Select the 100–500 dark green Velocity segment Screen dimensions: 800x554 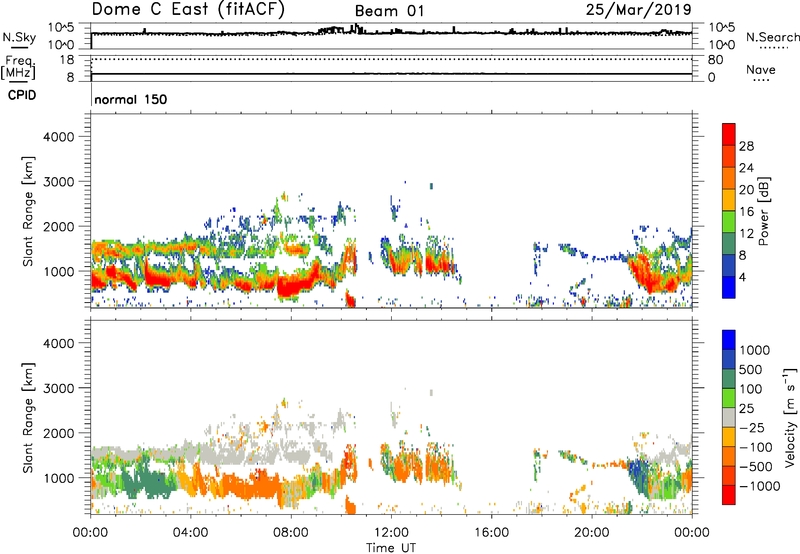[729, 379]
